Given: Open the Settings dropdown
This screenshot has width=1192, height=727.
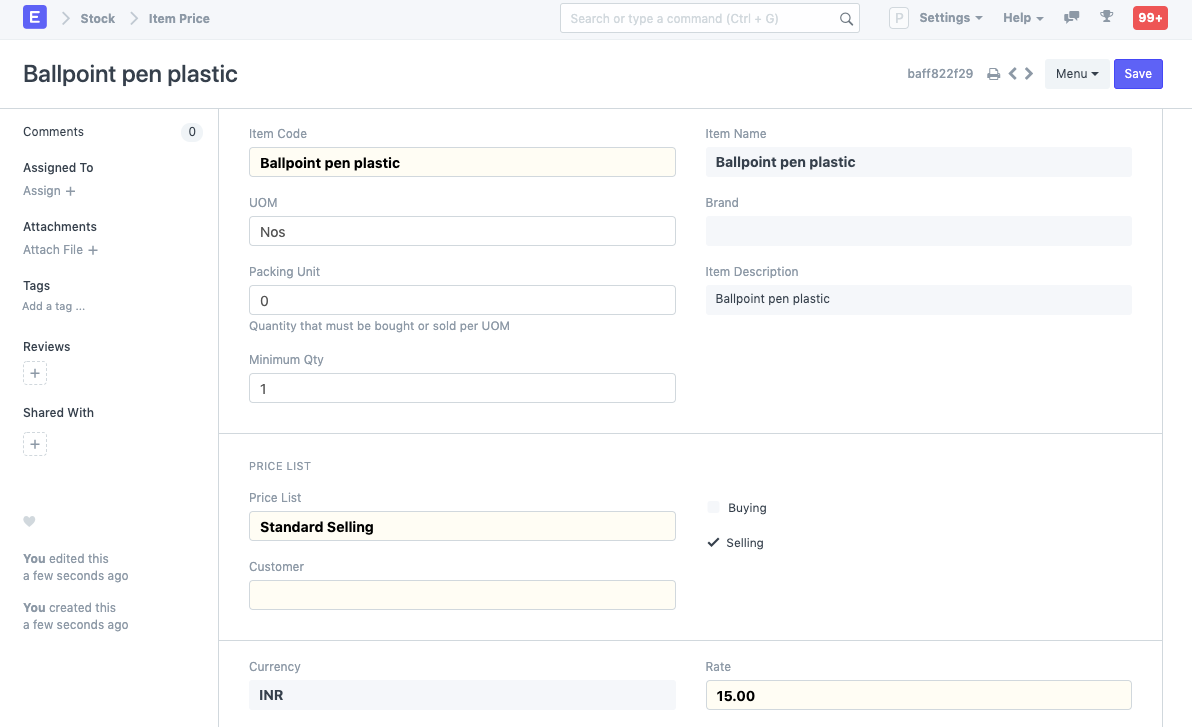Looking at the screenshot, I should point(950,18).
